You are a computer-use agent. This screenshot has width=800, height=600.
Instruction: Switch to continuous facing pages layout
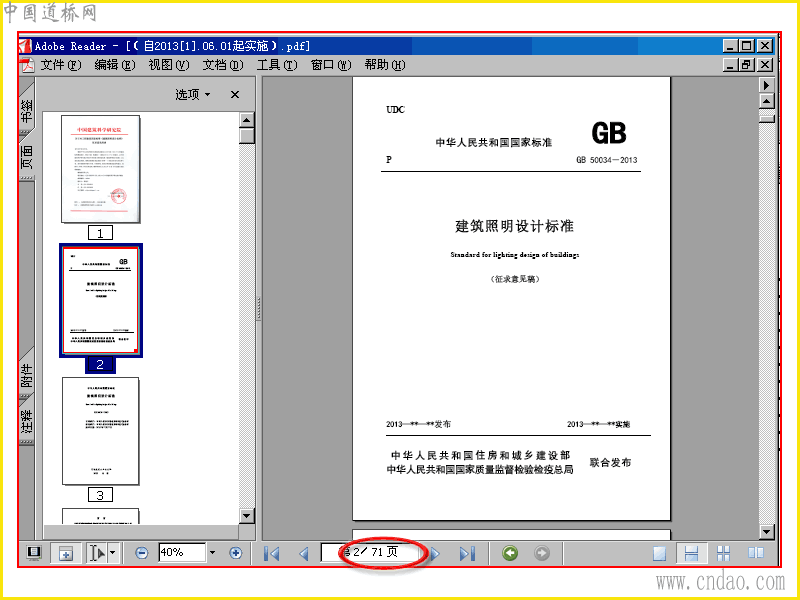(723, 553)
